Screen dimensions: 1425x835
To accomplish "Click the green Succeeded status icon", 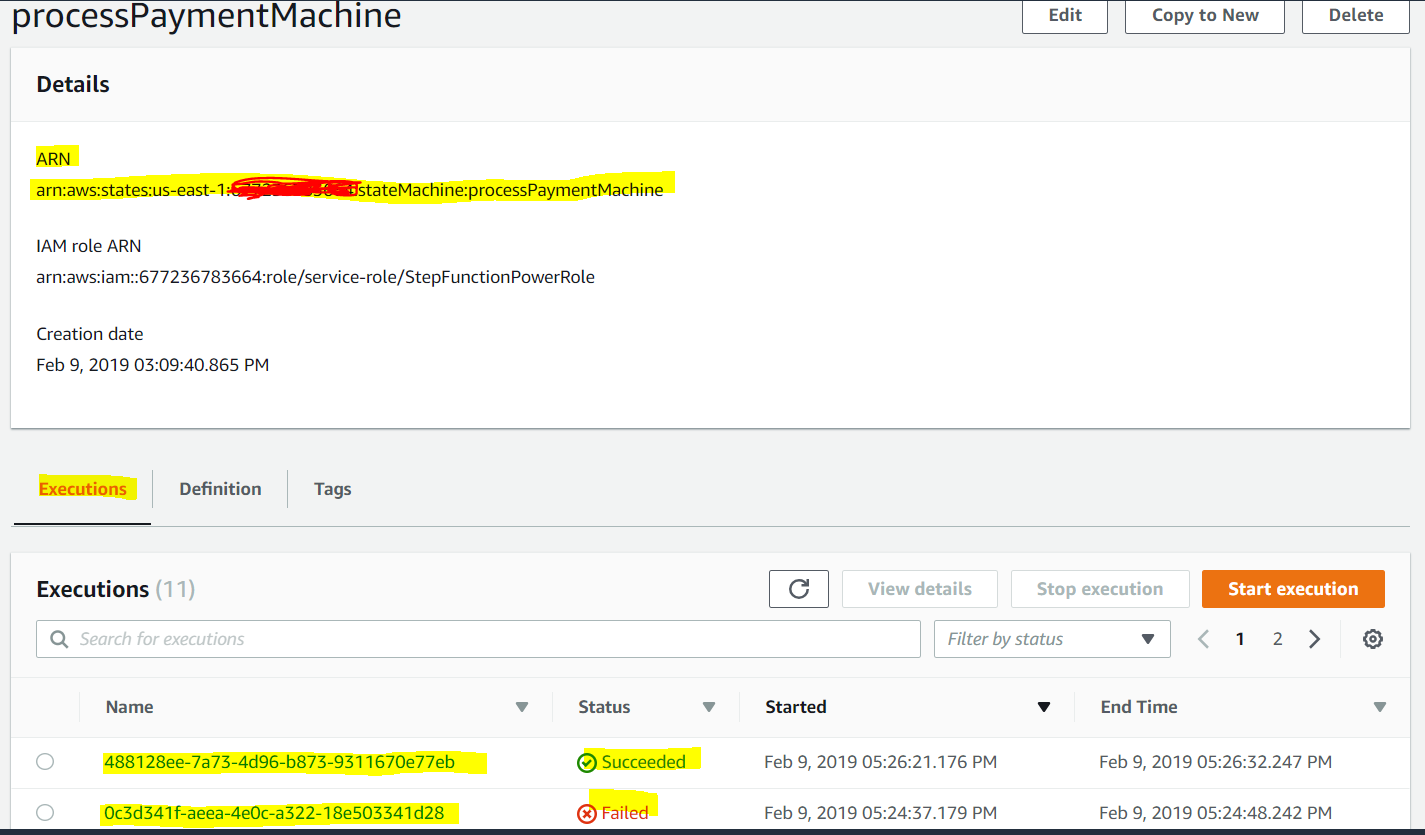I will (x=587, y=763).
